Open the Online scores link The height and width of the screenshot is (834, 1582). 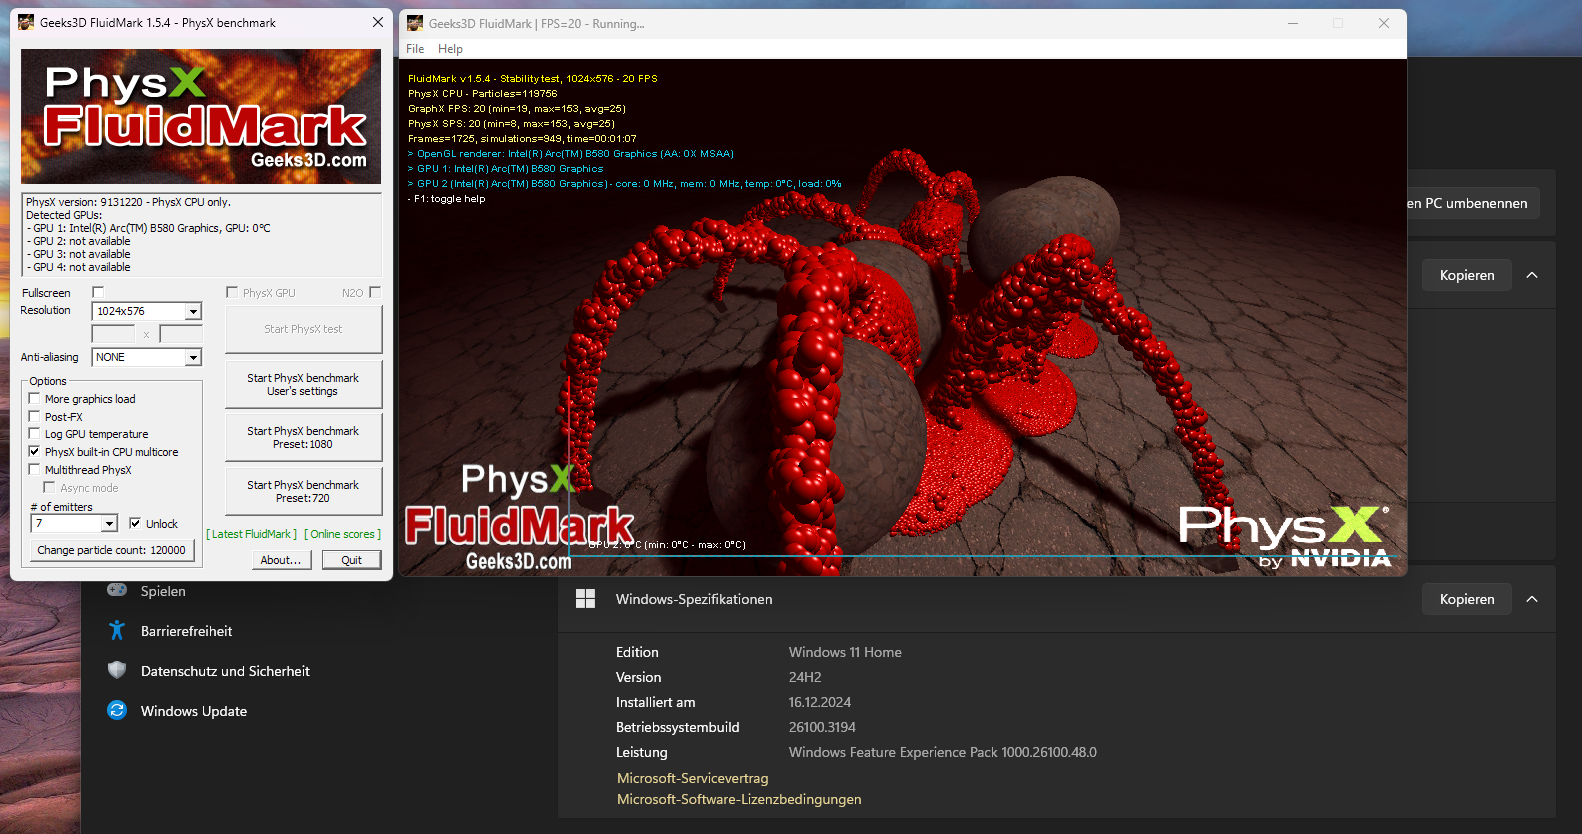(x=343, y=534)
